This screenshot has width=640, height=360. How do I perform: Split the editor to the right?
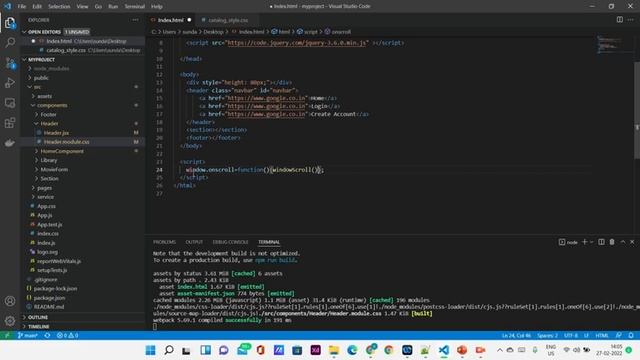tap(620, 20)
